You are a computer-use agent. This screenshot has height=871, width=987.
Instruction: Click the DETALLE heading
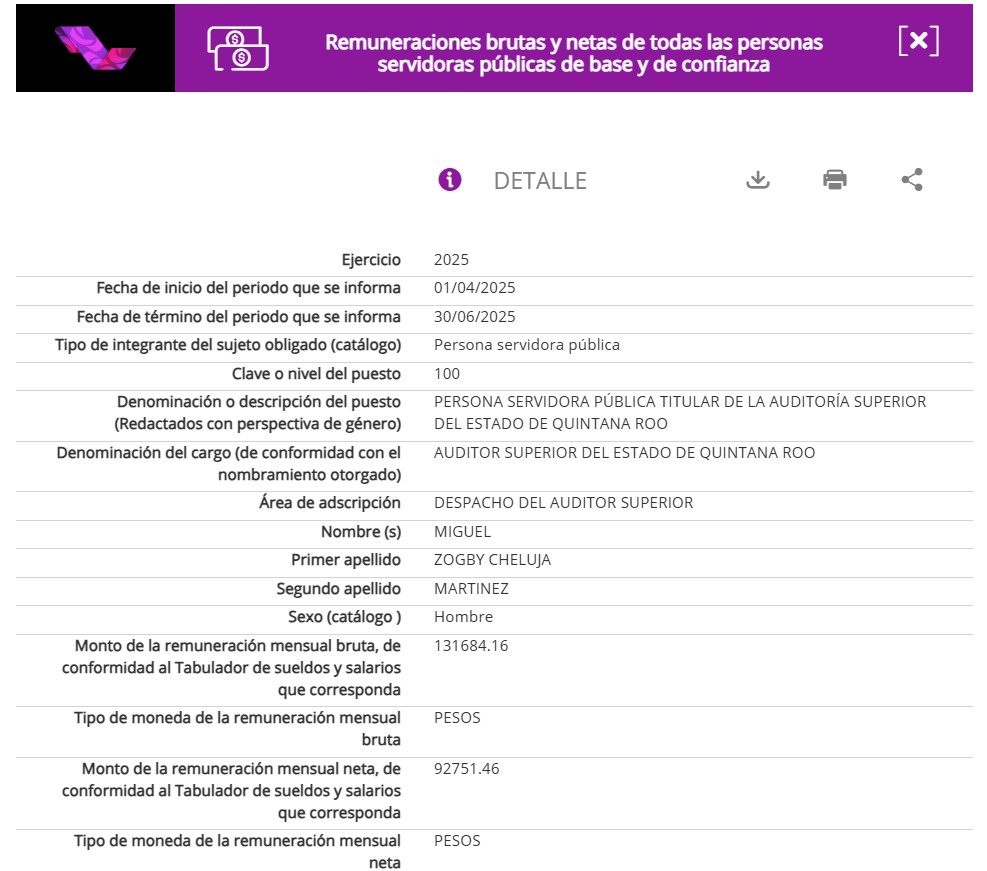pyautogui.click(x=540, y=181)
